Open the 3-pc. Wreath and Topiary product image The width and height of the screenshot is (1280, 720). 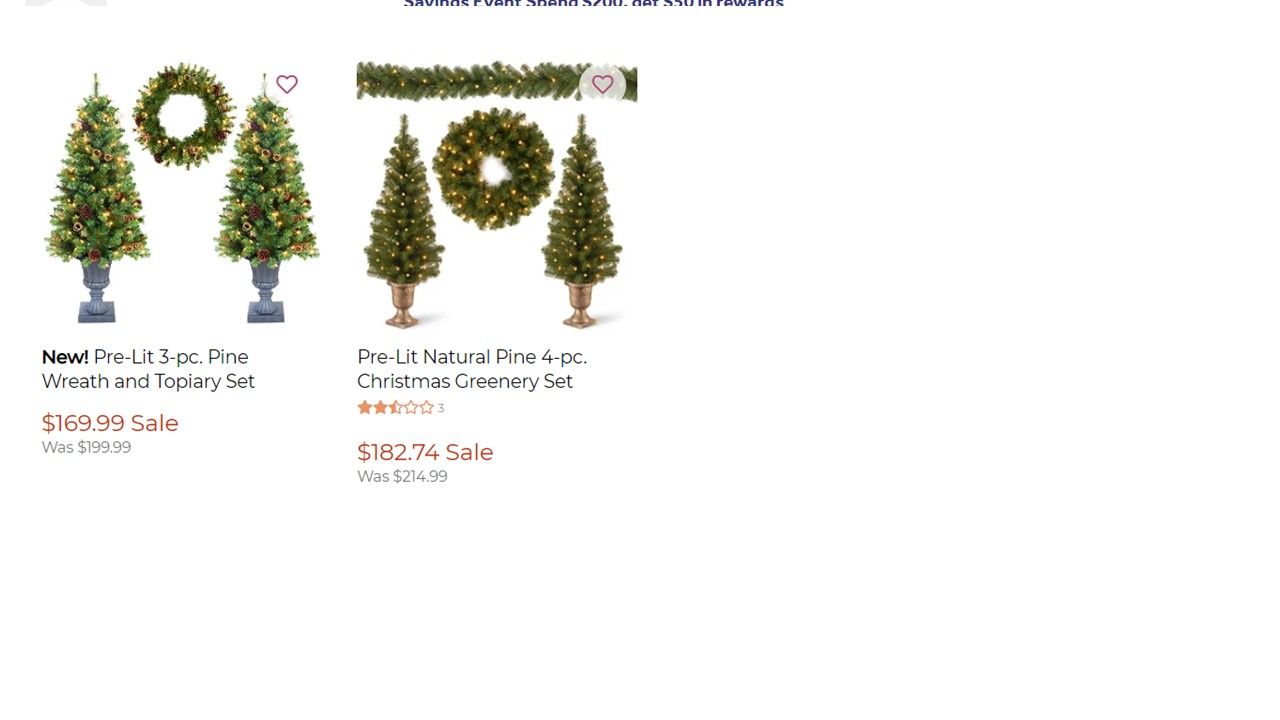pyautogui.click(x=181, y=194)
